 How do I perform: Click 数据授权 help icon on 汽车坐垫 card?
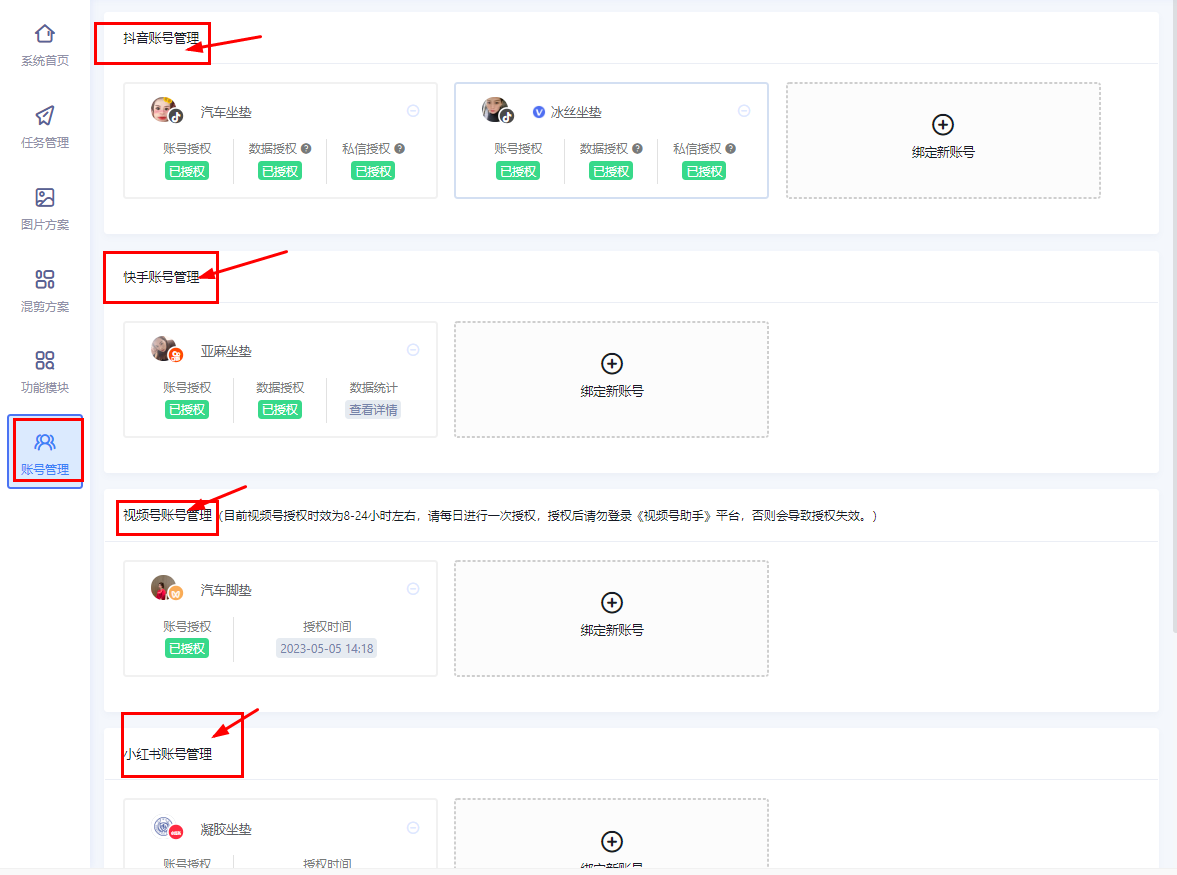tap(306, 149)
